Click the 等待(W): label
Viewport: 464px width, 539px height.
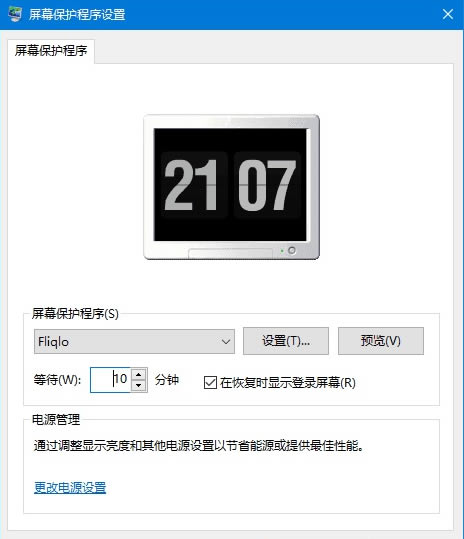pos(57,380)
